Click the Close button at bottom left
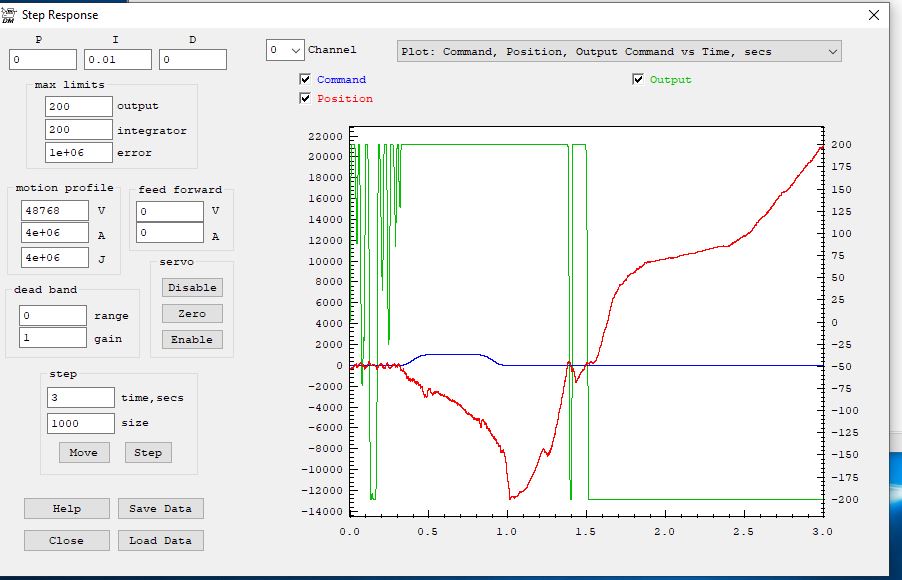The image size is (902, 580). [67, 540]
